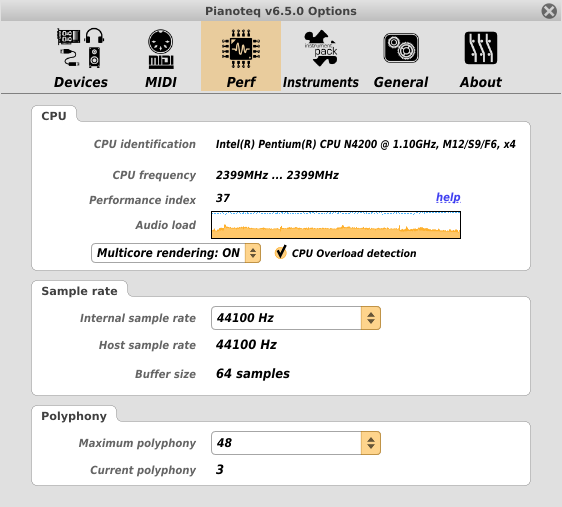Click the CPU identification label

pos(145,144)
